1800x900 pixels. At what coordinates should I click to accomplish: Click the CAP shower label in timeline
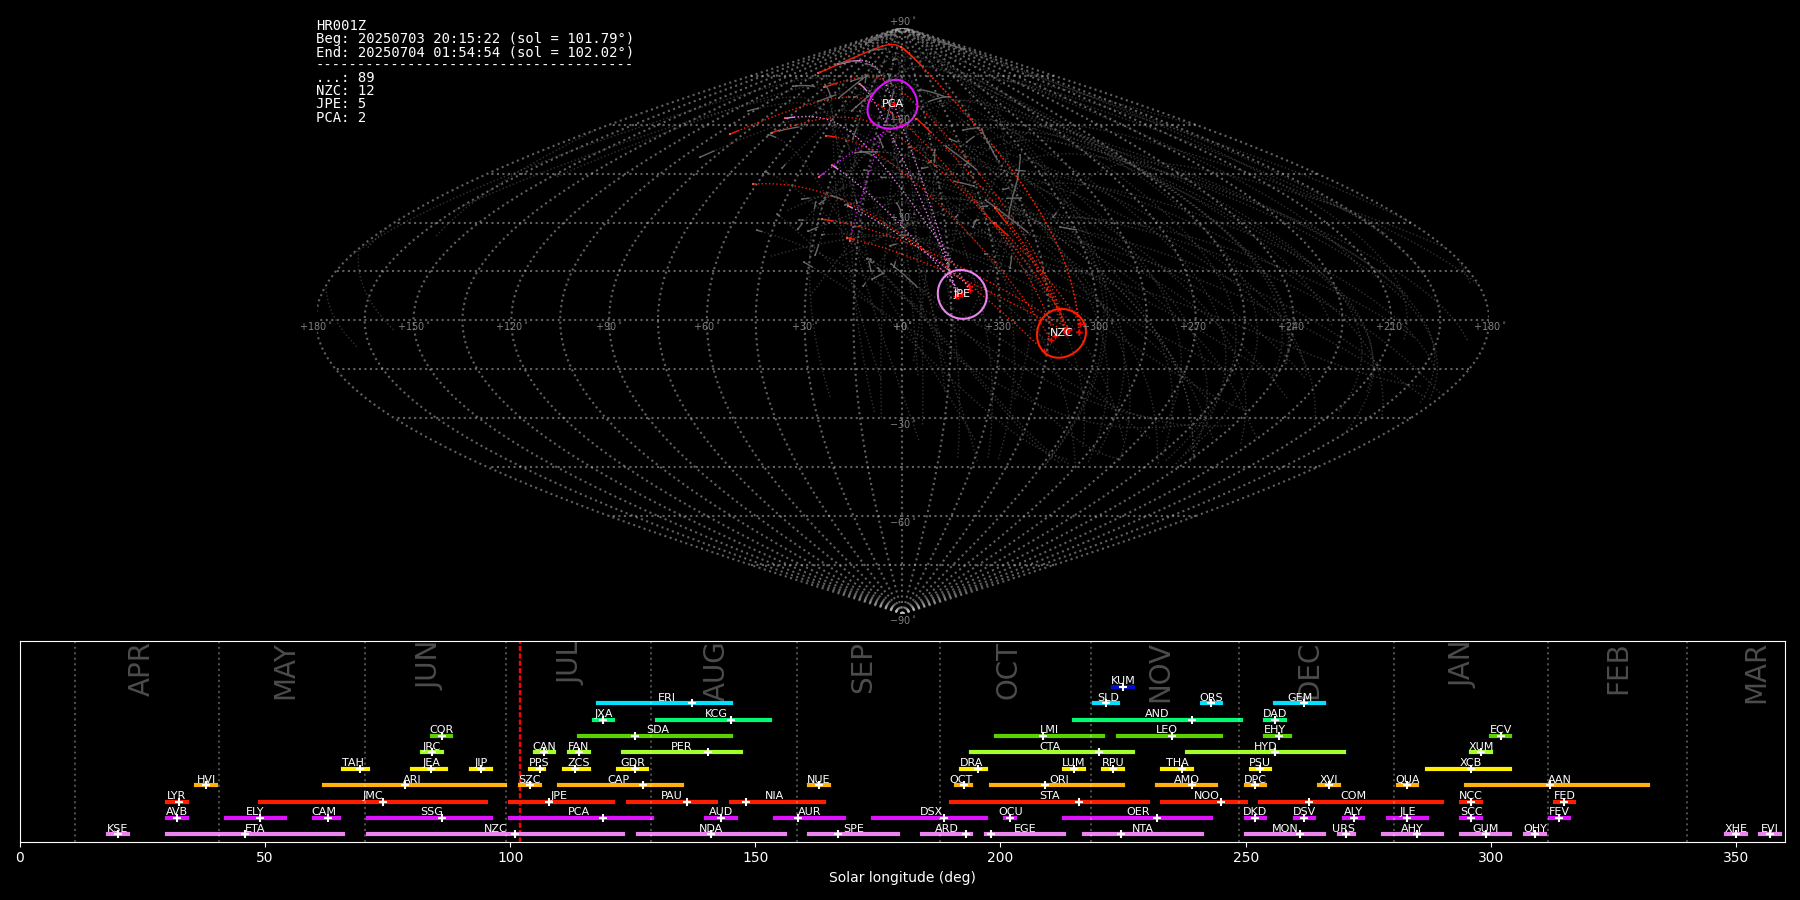pos(619,780)
